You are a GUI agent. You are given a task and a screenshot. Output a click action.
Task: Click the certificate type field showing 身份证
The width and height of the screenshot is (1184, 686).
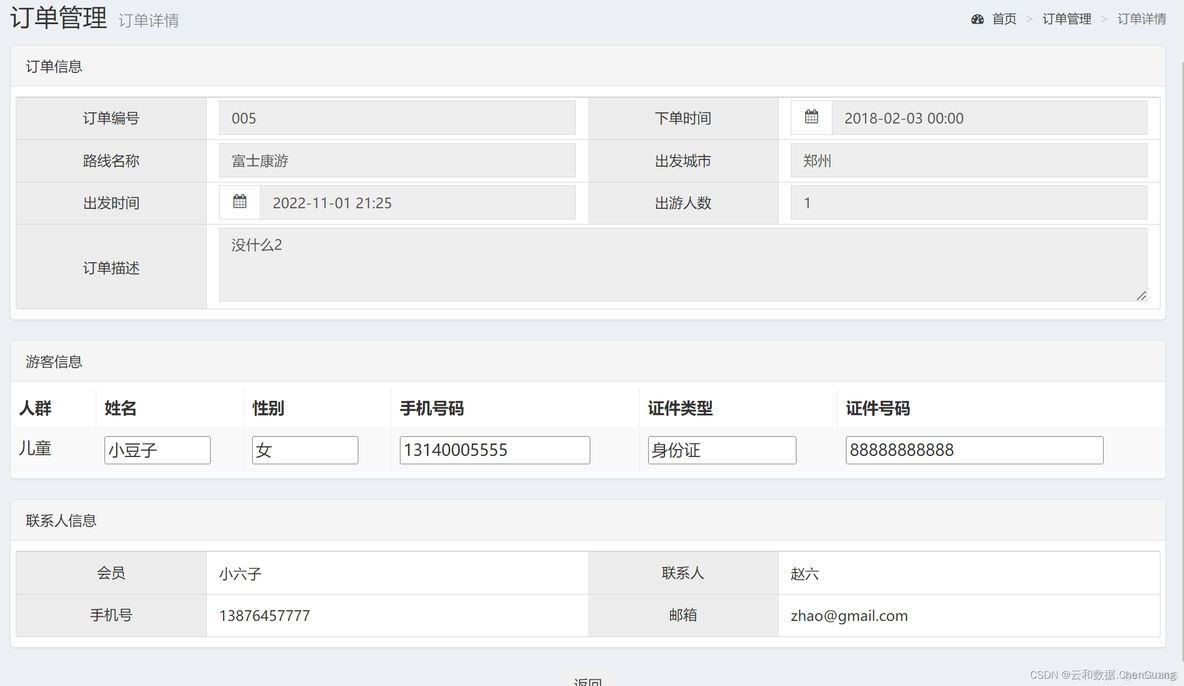[721, 450]
